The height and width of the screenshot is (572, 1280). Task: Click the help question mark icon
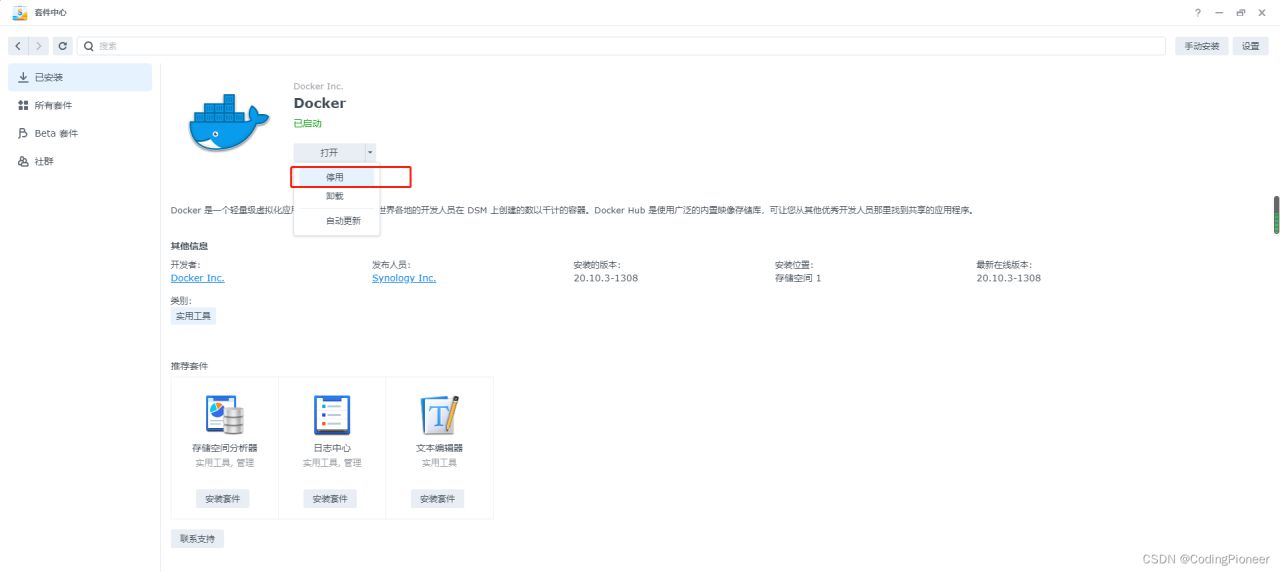[x=1198, y=12]
